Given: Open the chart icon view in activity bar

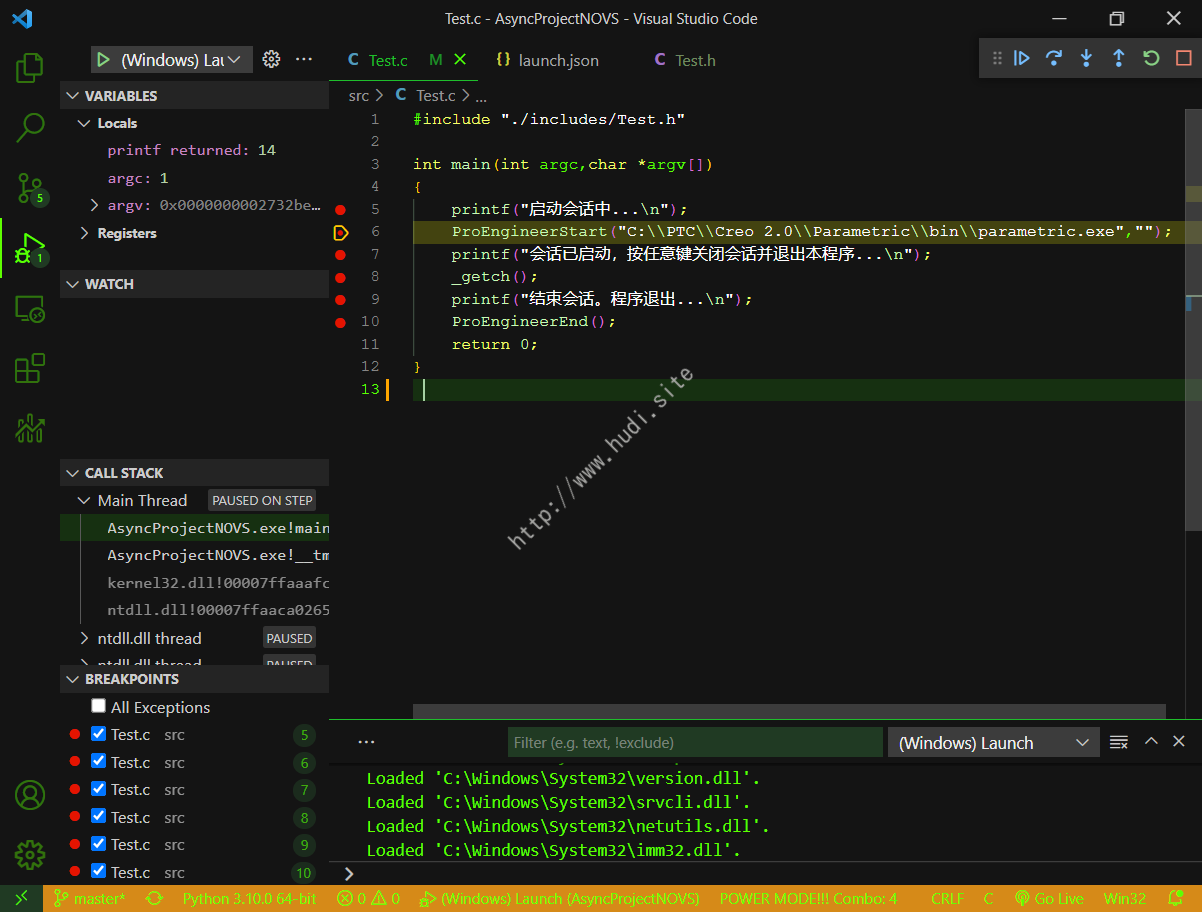Looking at the screenshot, I should coord(30,428).
